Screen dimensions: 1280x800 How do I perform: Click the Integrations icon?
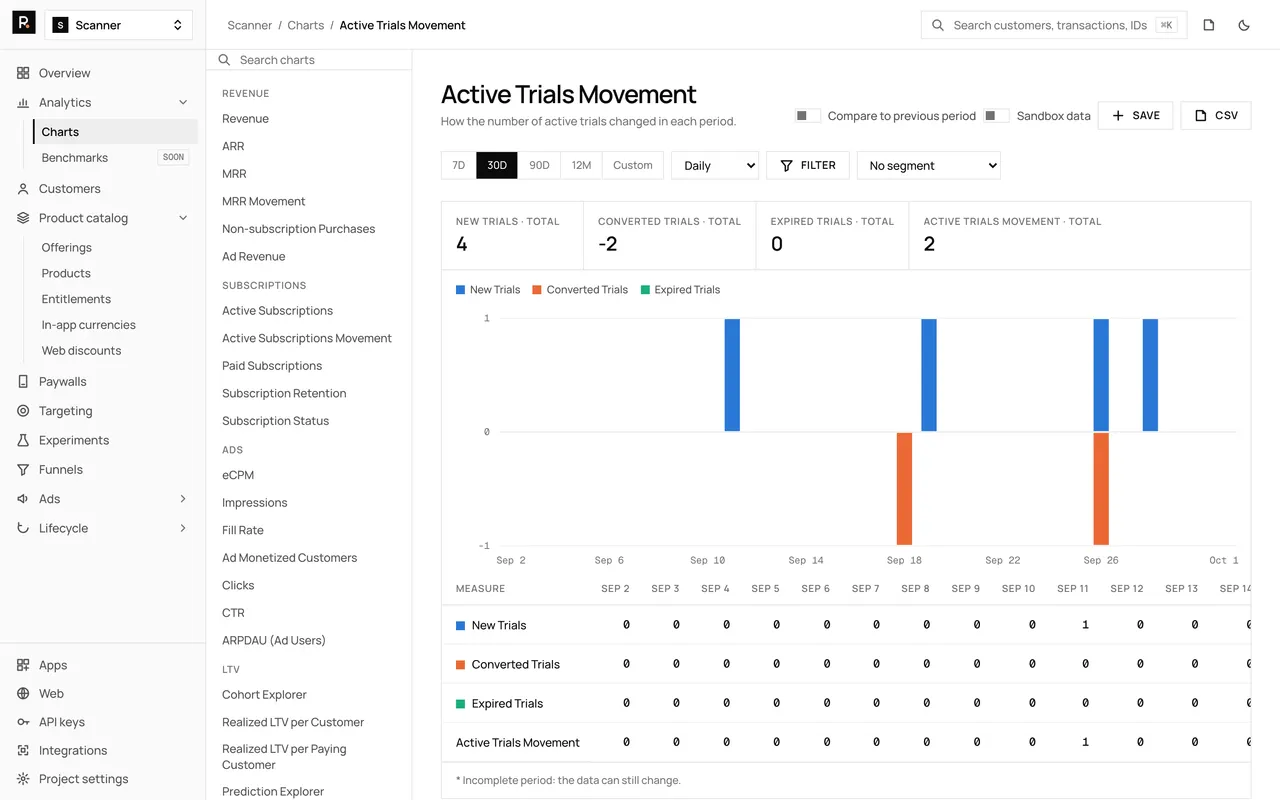(23, 750)
